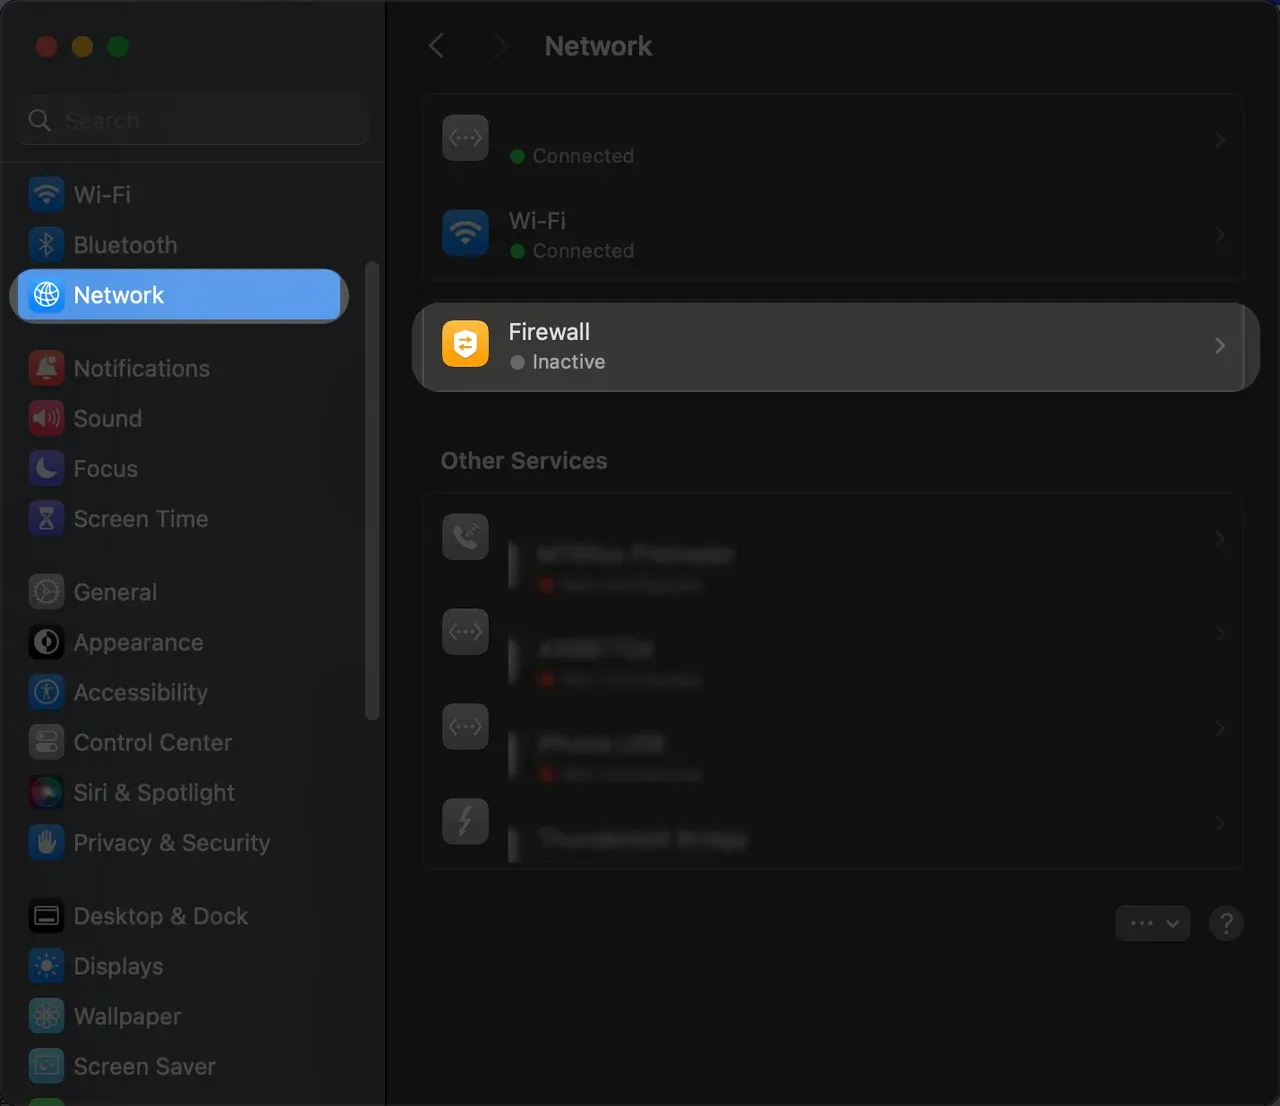1280x1106 pixels.
Task: Select Notifications label in sidebar
Action: tap(142, 368)
